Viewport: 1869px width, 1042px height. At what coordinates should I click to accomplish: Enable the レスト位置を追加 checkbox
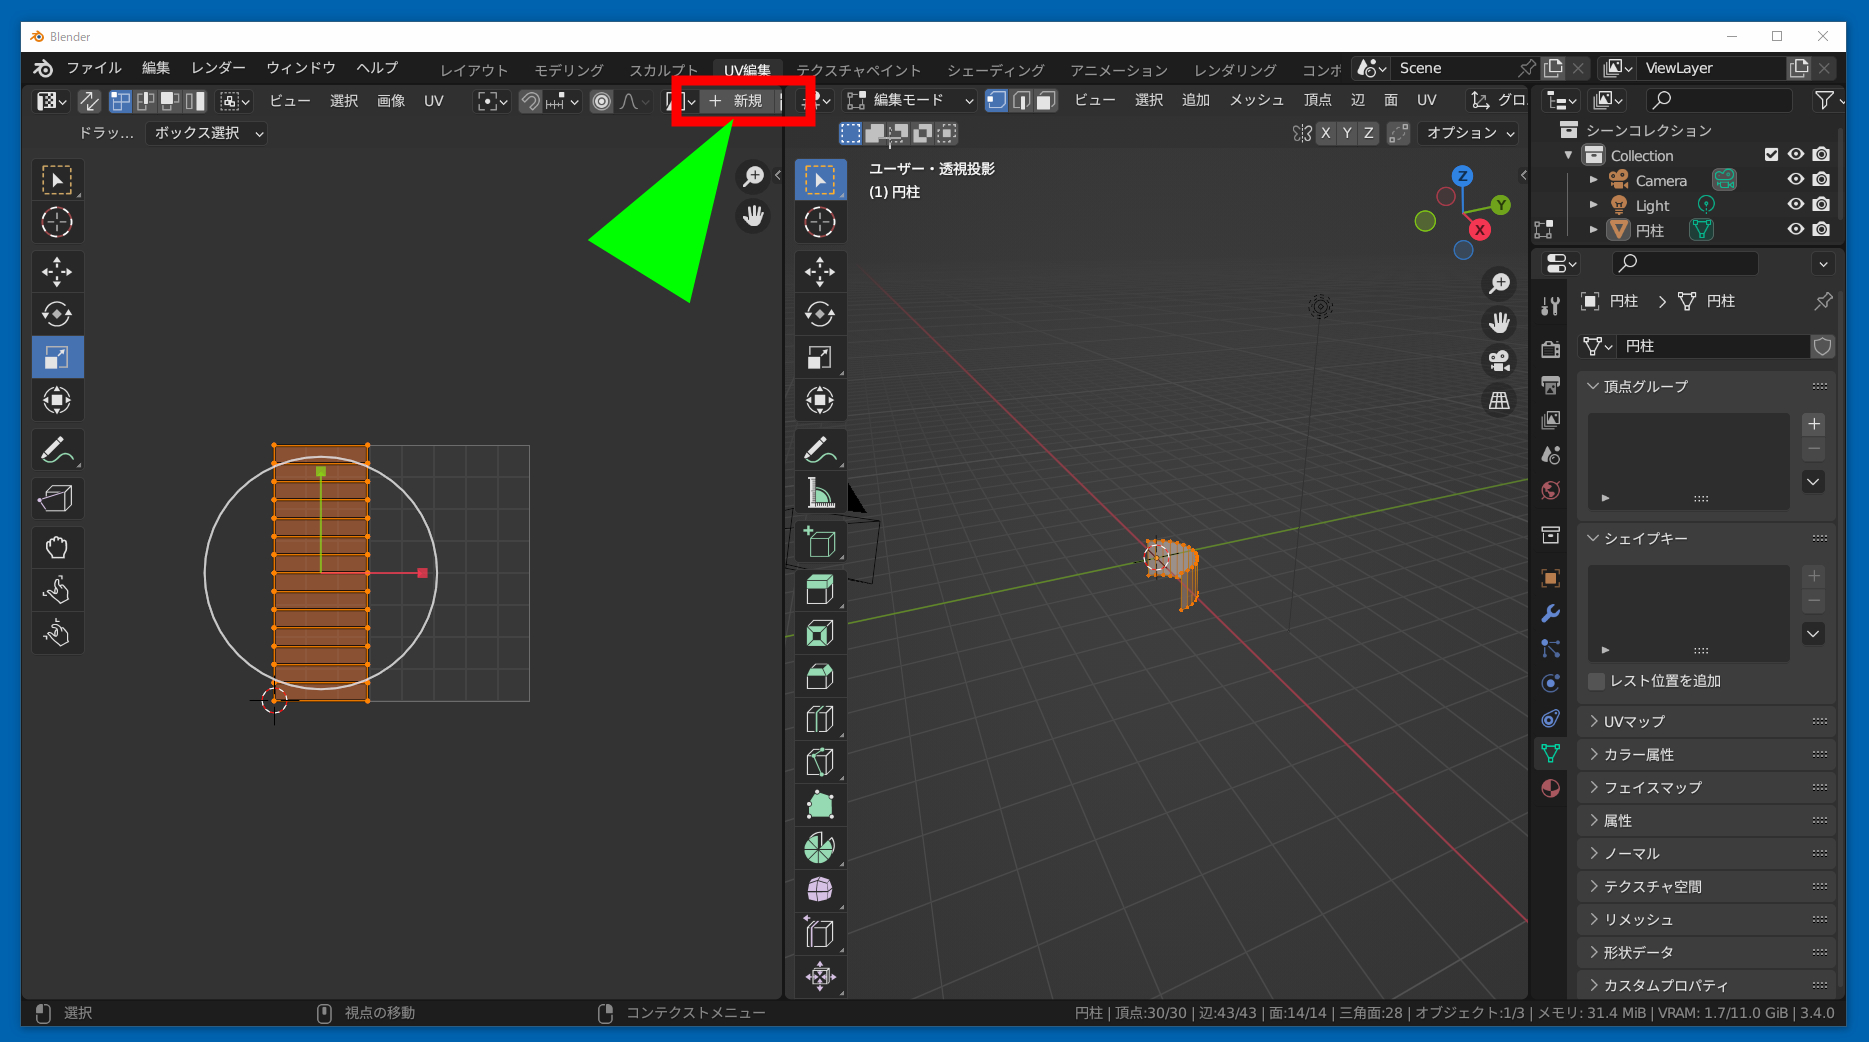point(1597,681)
